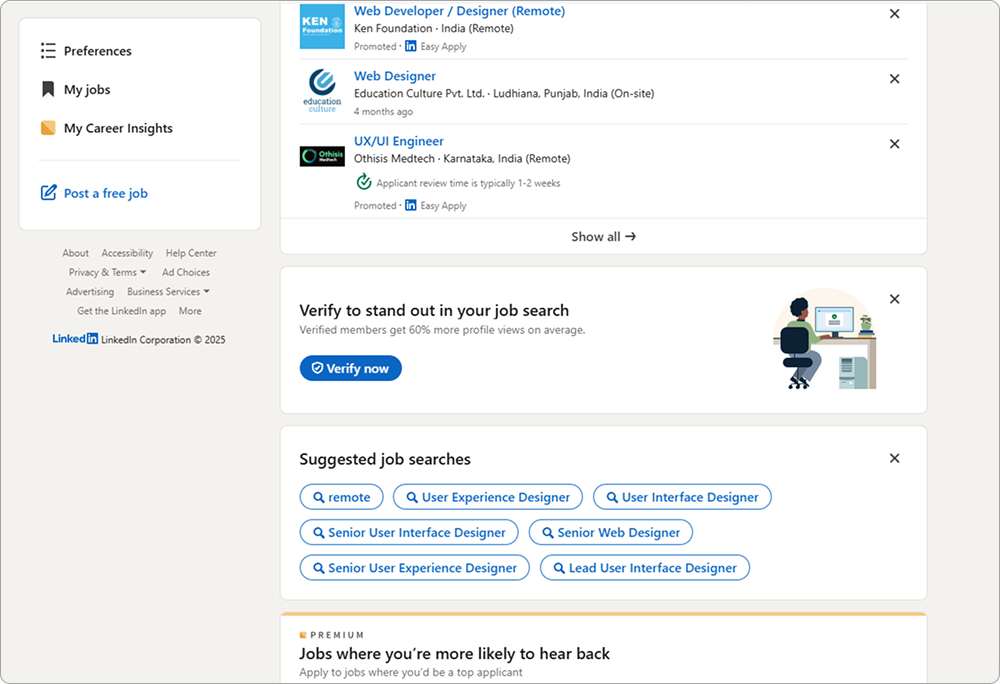This screenshot has height=684, width=1000.
Task: Open the Web Developer / Designer (Remote) job
Action: click(x=459, y=11)
